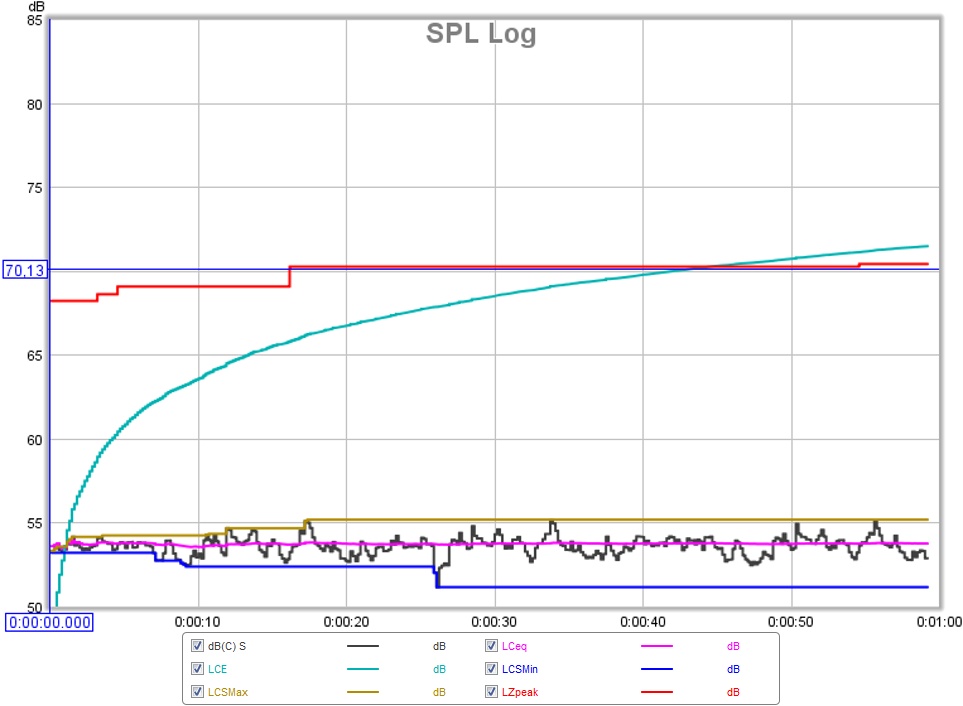Viewport: 963px width, 706px height.
Task: Click the 85 dB axis label
Action: click(x=35, y=21)
